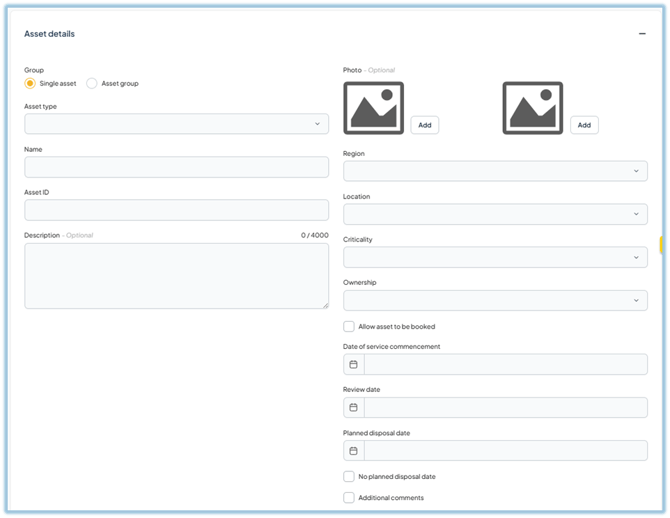
Task: Open calendar for Date of service commencement
Action: click(x=353, y=364)
